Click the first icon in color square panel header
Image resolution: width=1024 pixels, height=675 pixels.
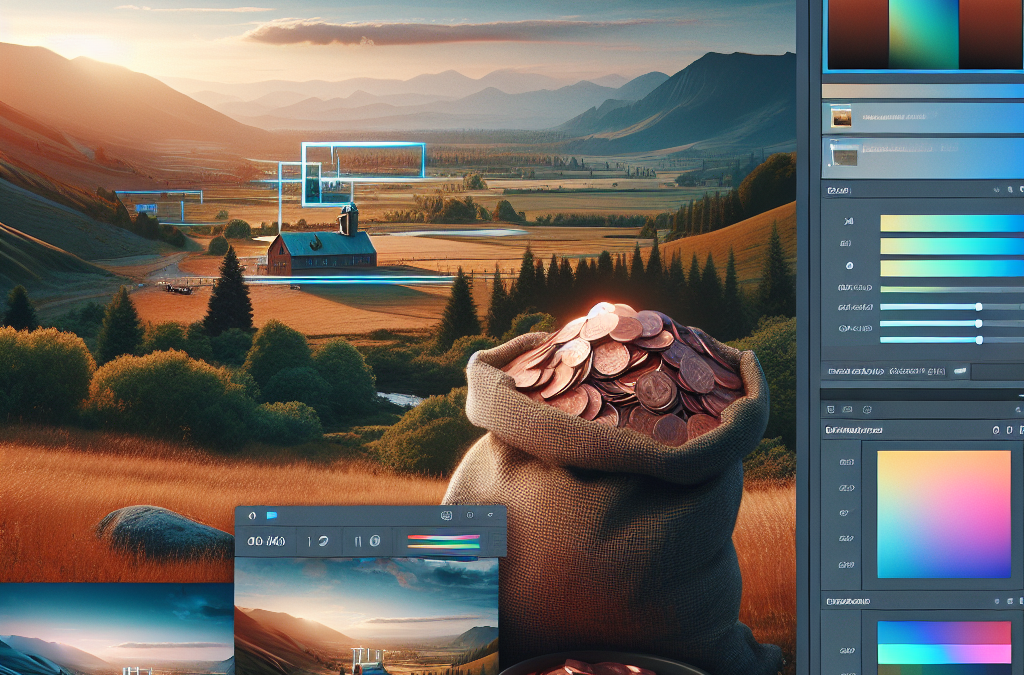click(x=996, y=430)
